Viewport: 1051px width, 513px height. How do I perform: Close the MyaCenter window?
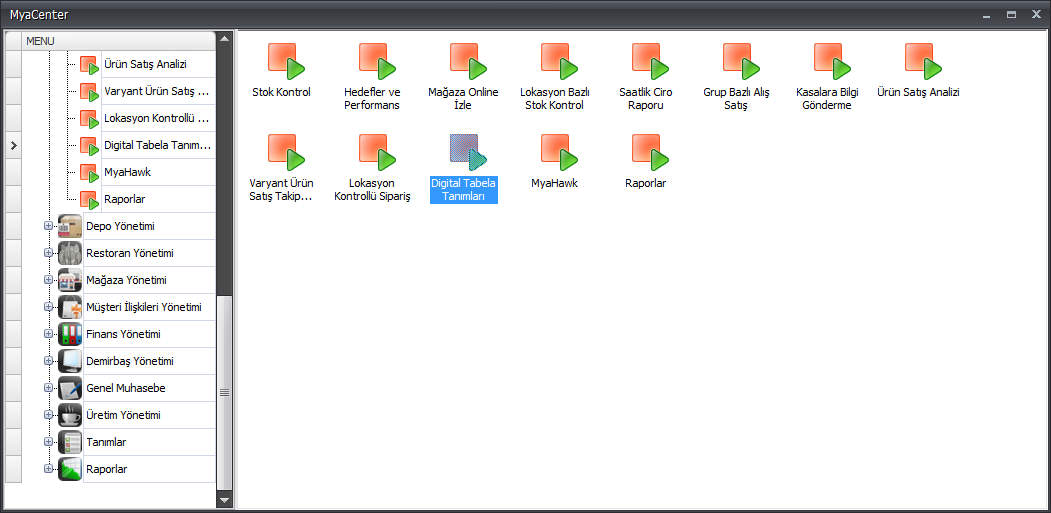pos(1037,15)
